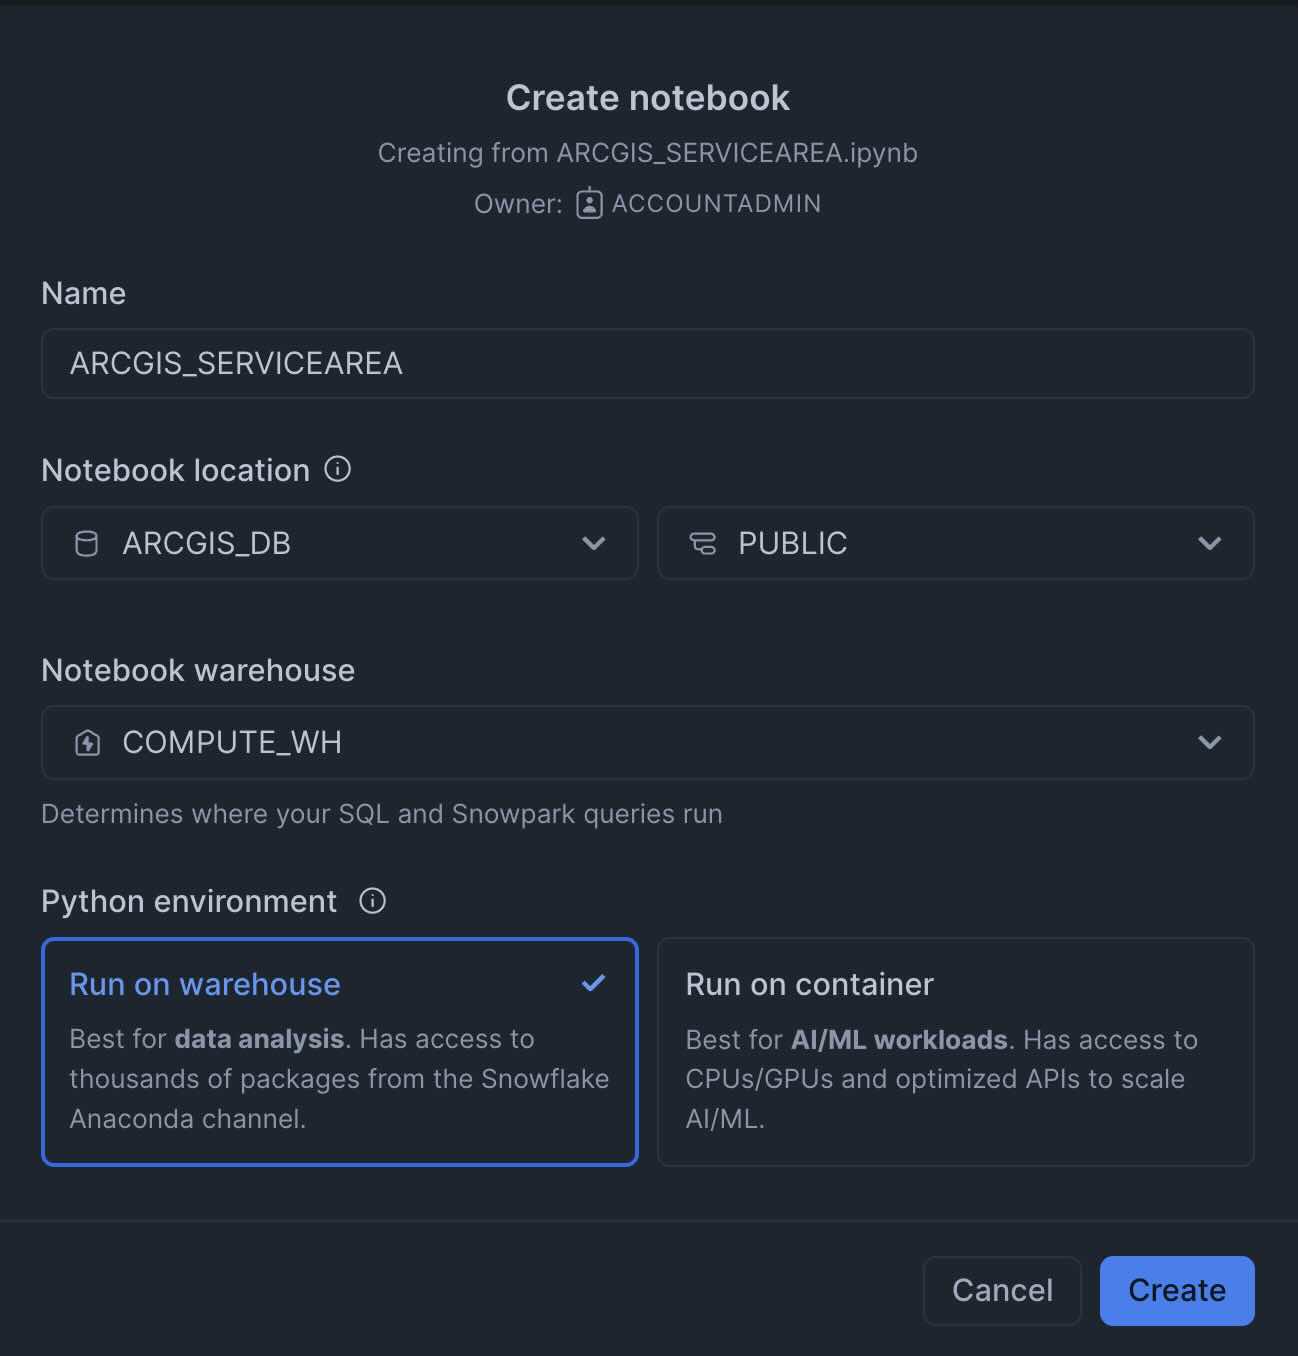Open the ARCGIS_DB database dropdown
Screen dimensions: 1298x1356
(x=339, y=543)
